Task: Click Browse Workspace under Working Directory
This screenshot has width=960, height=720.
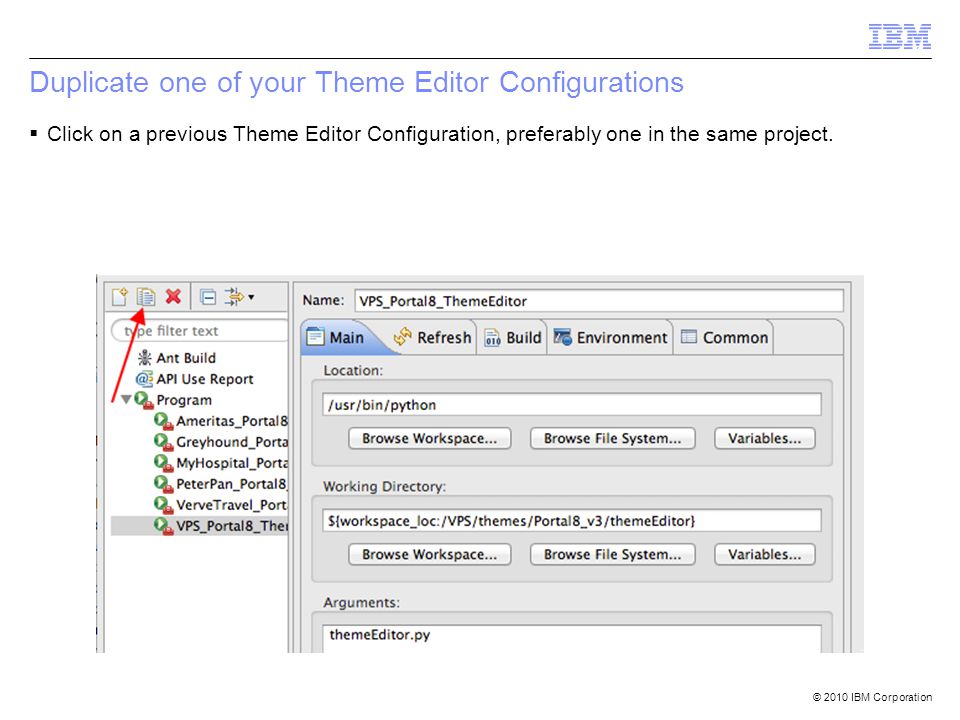Action: (x=430, y=554)
